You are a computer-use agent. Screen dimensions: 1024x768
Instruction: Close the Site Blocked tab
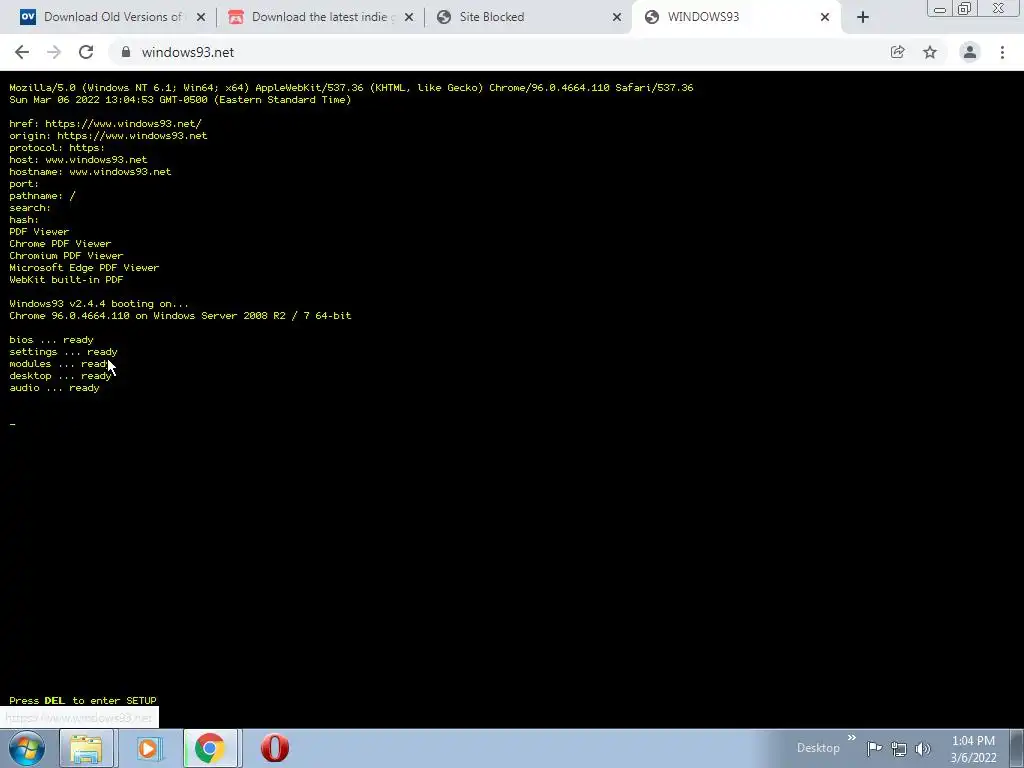617,17
